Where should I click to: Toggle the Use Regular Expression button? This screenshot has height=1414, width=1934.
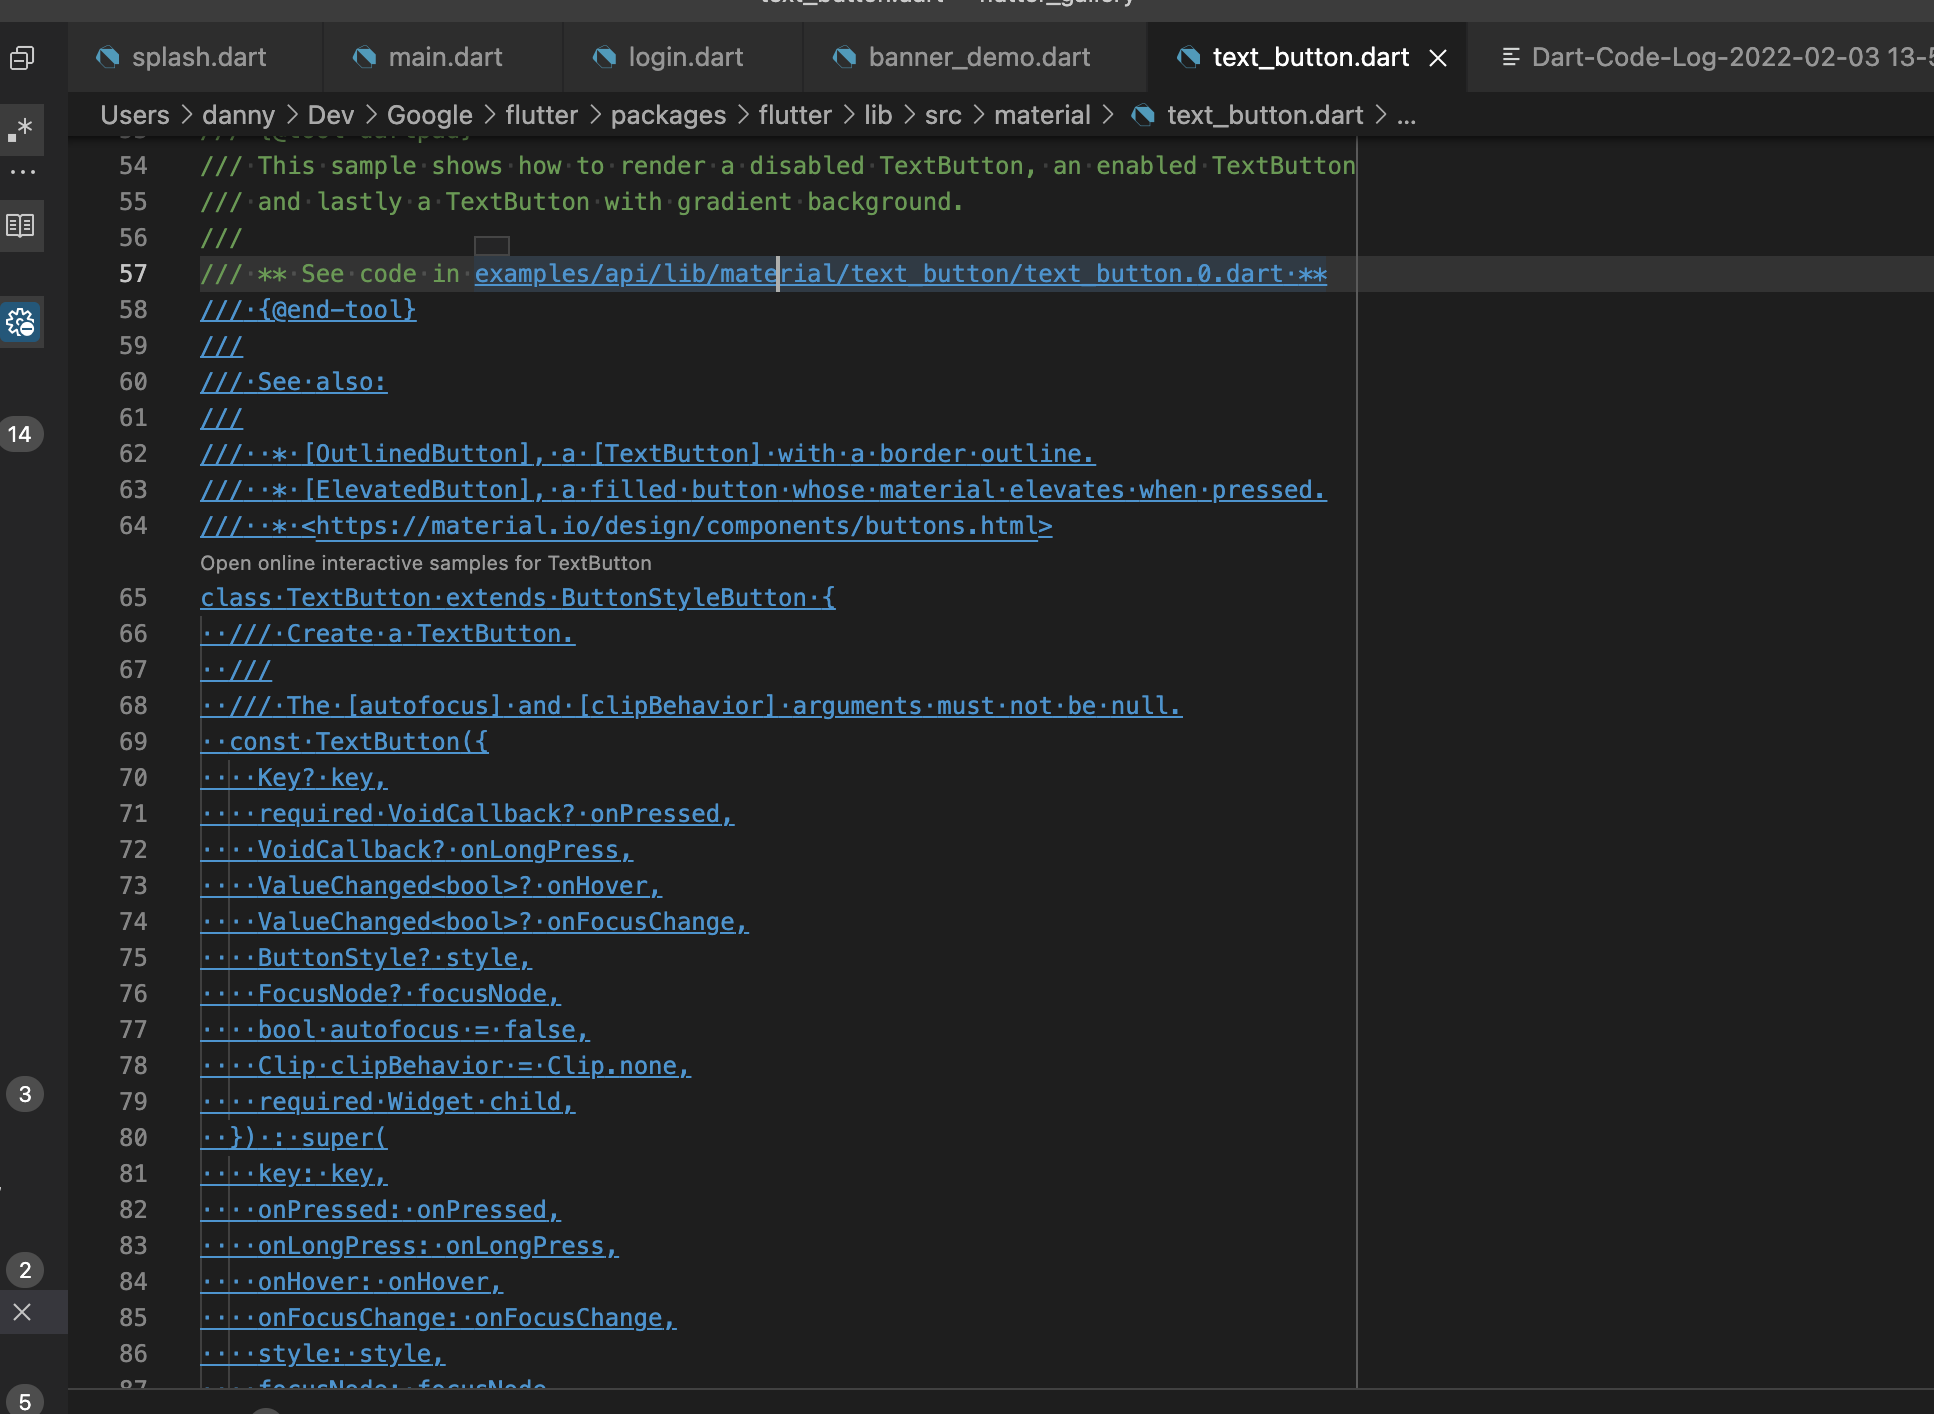coord(21,129)
